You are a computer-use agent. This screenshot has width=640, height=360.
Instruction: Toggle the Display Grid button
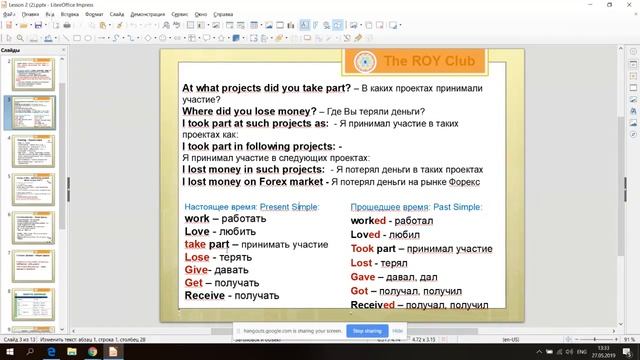190,25
